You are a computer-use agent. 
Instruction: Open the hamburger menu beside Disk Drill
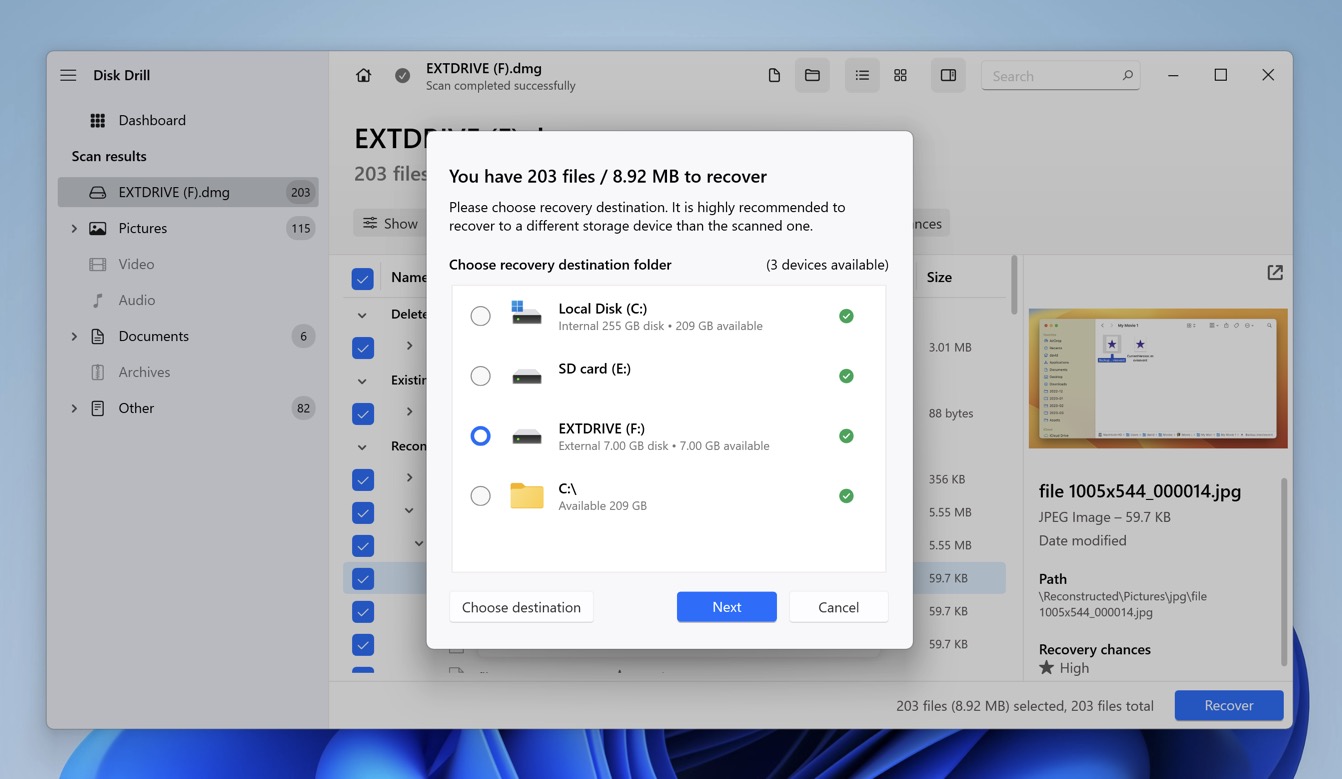[68, 75]
